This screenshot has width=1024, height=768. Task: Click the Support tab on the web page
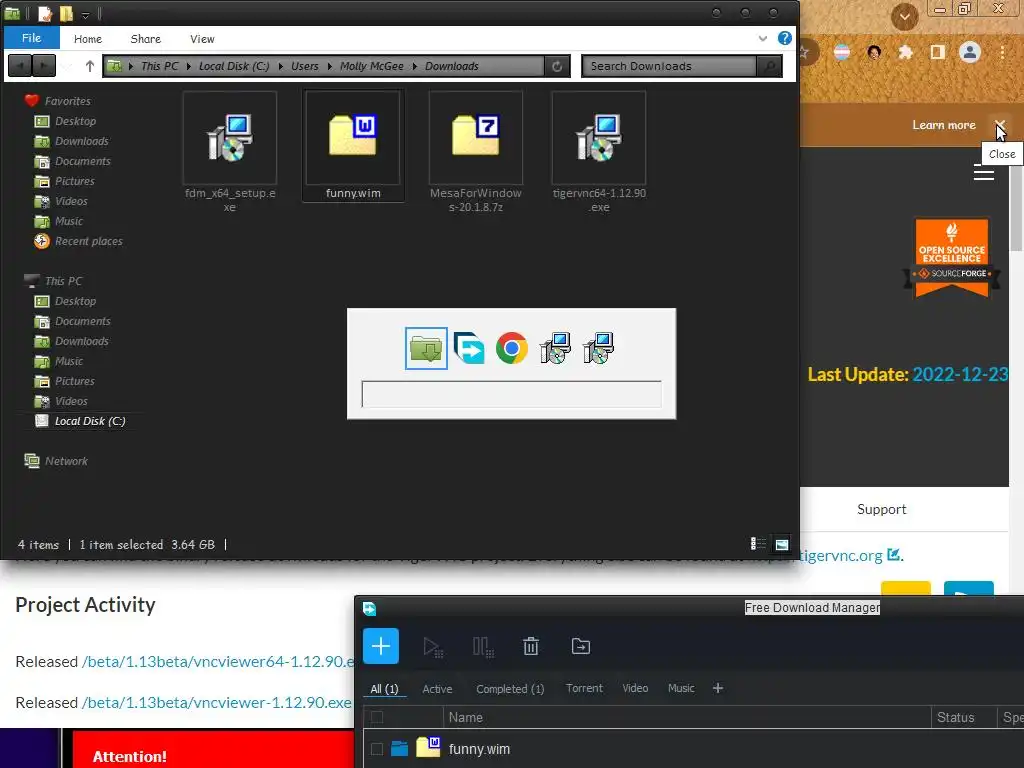tap(882, 509)
